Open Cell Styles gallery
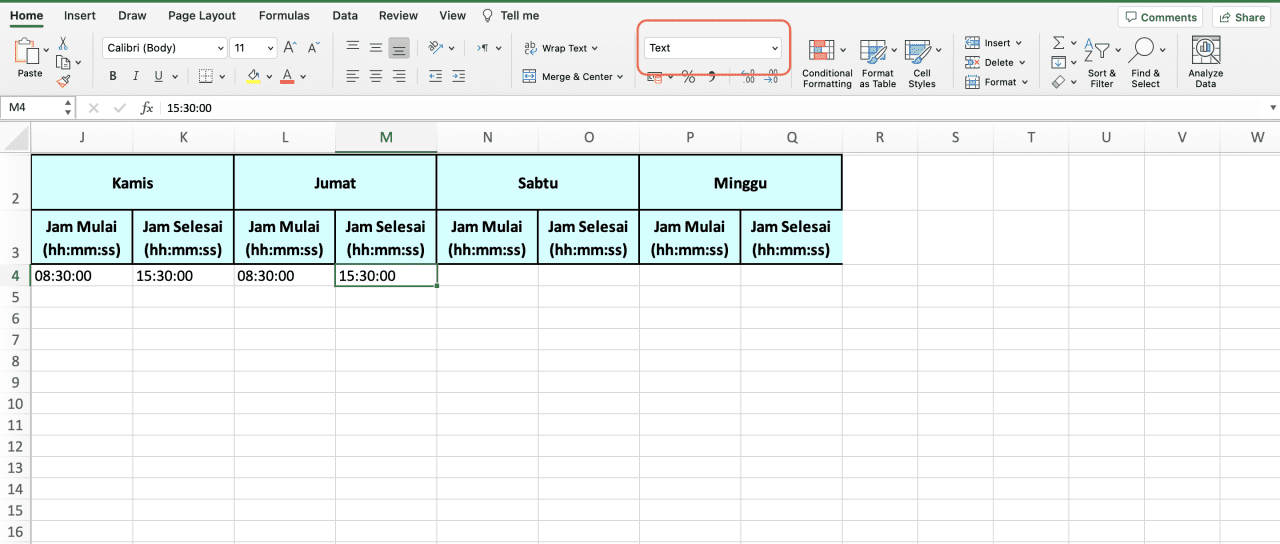1280x544 pixels. pos(921,64)
